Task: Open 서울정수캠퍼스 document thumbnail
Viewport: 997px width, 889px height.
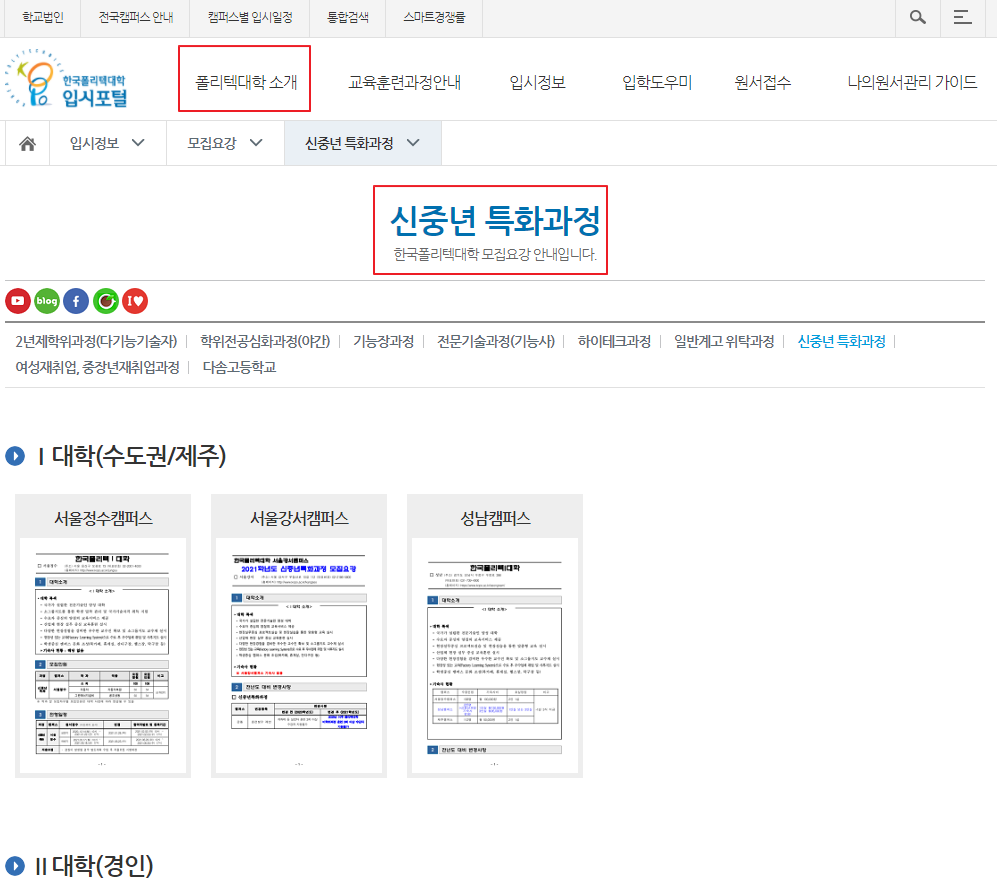Action: pyautogui.click(x=103, y=656)
